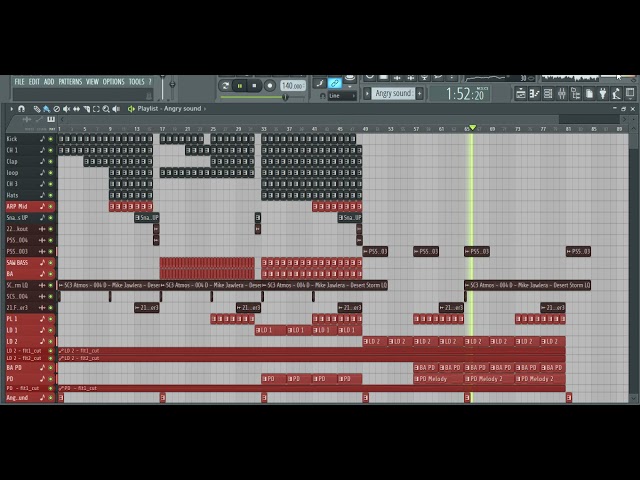Open the PATTERNS menu
The image size is (640, 480).
[70, 82]
